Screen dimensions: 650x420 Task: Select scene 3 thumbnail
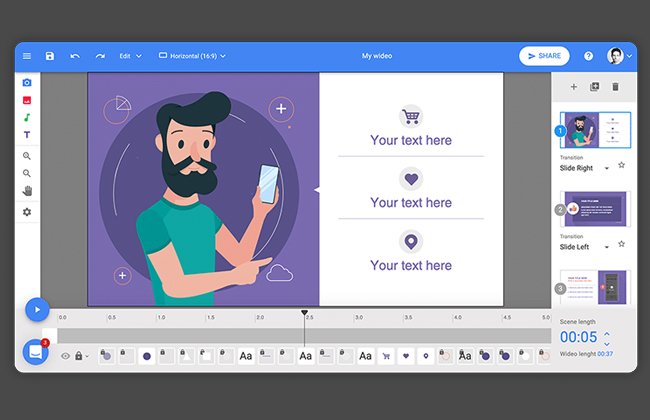point(595,287)
